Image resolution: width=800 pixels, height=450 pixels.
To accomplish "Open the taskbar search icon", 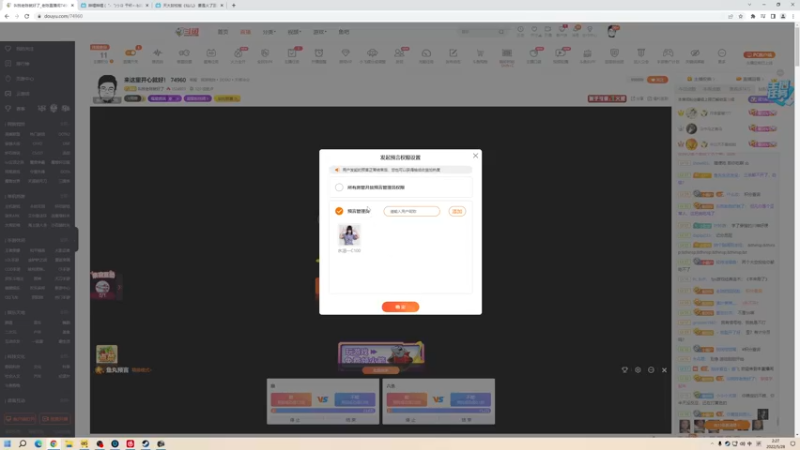I will click(x=22, y=443).
